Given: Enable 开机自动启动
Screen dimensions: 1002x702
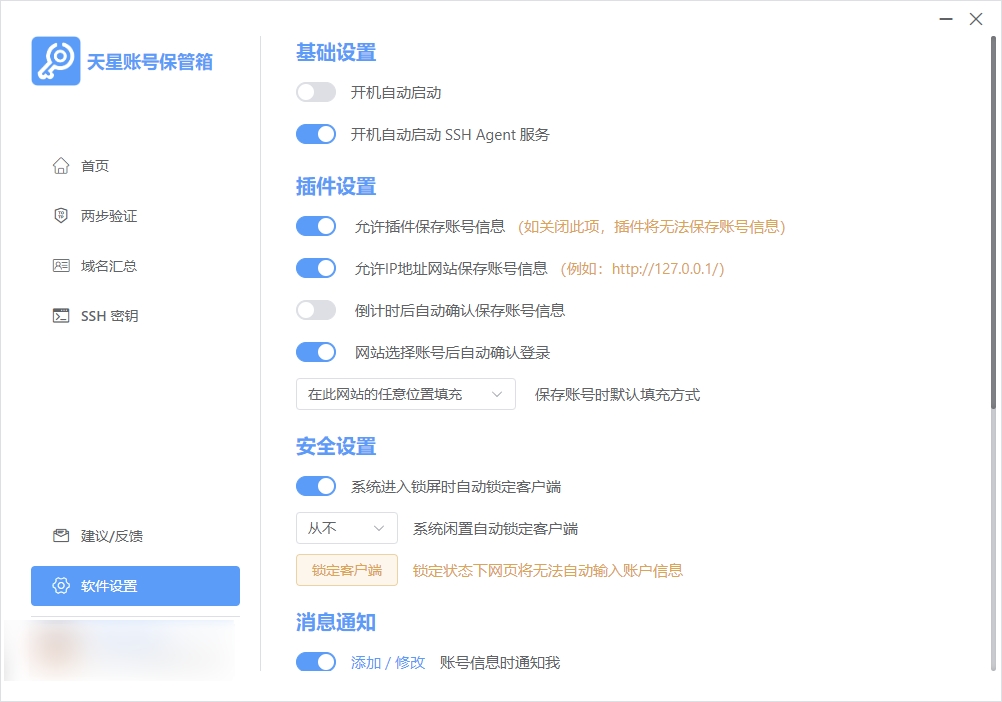Looking at the screenshot, I should 316,92.
